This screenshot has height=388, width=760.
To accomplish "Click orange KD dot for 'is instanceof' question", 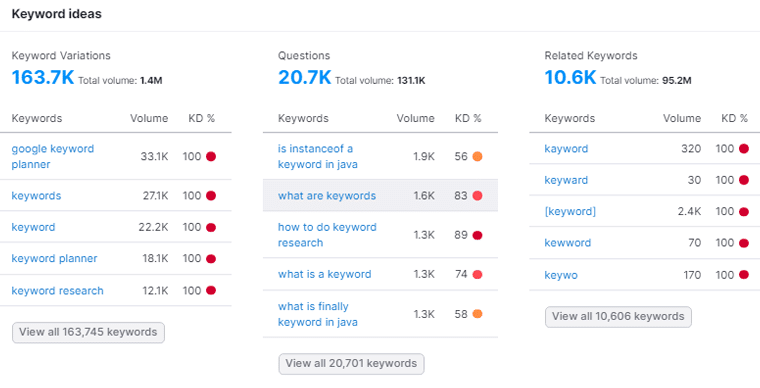I will 477,156.
